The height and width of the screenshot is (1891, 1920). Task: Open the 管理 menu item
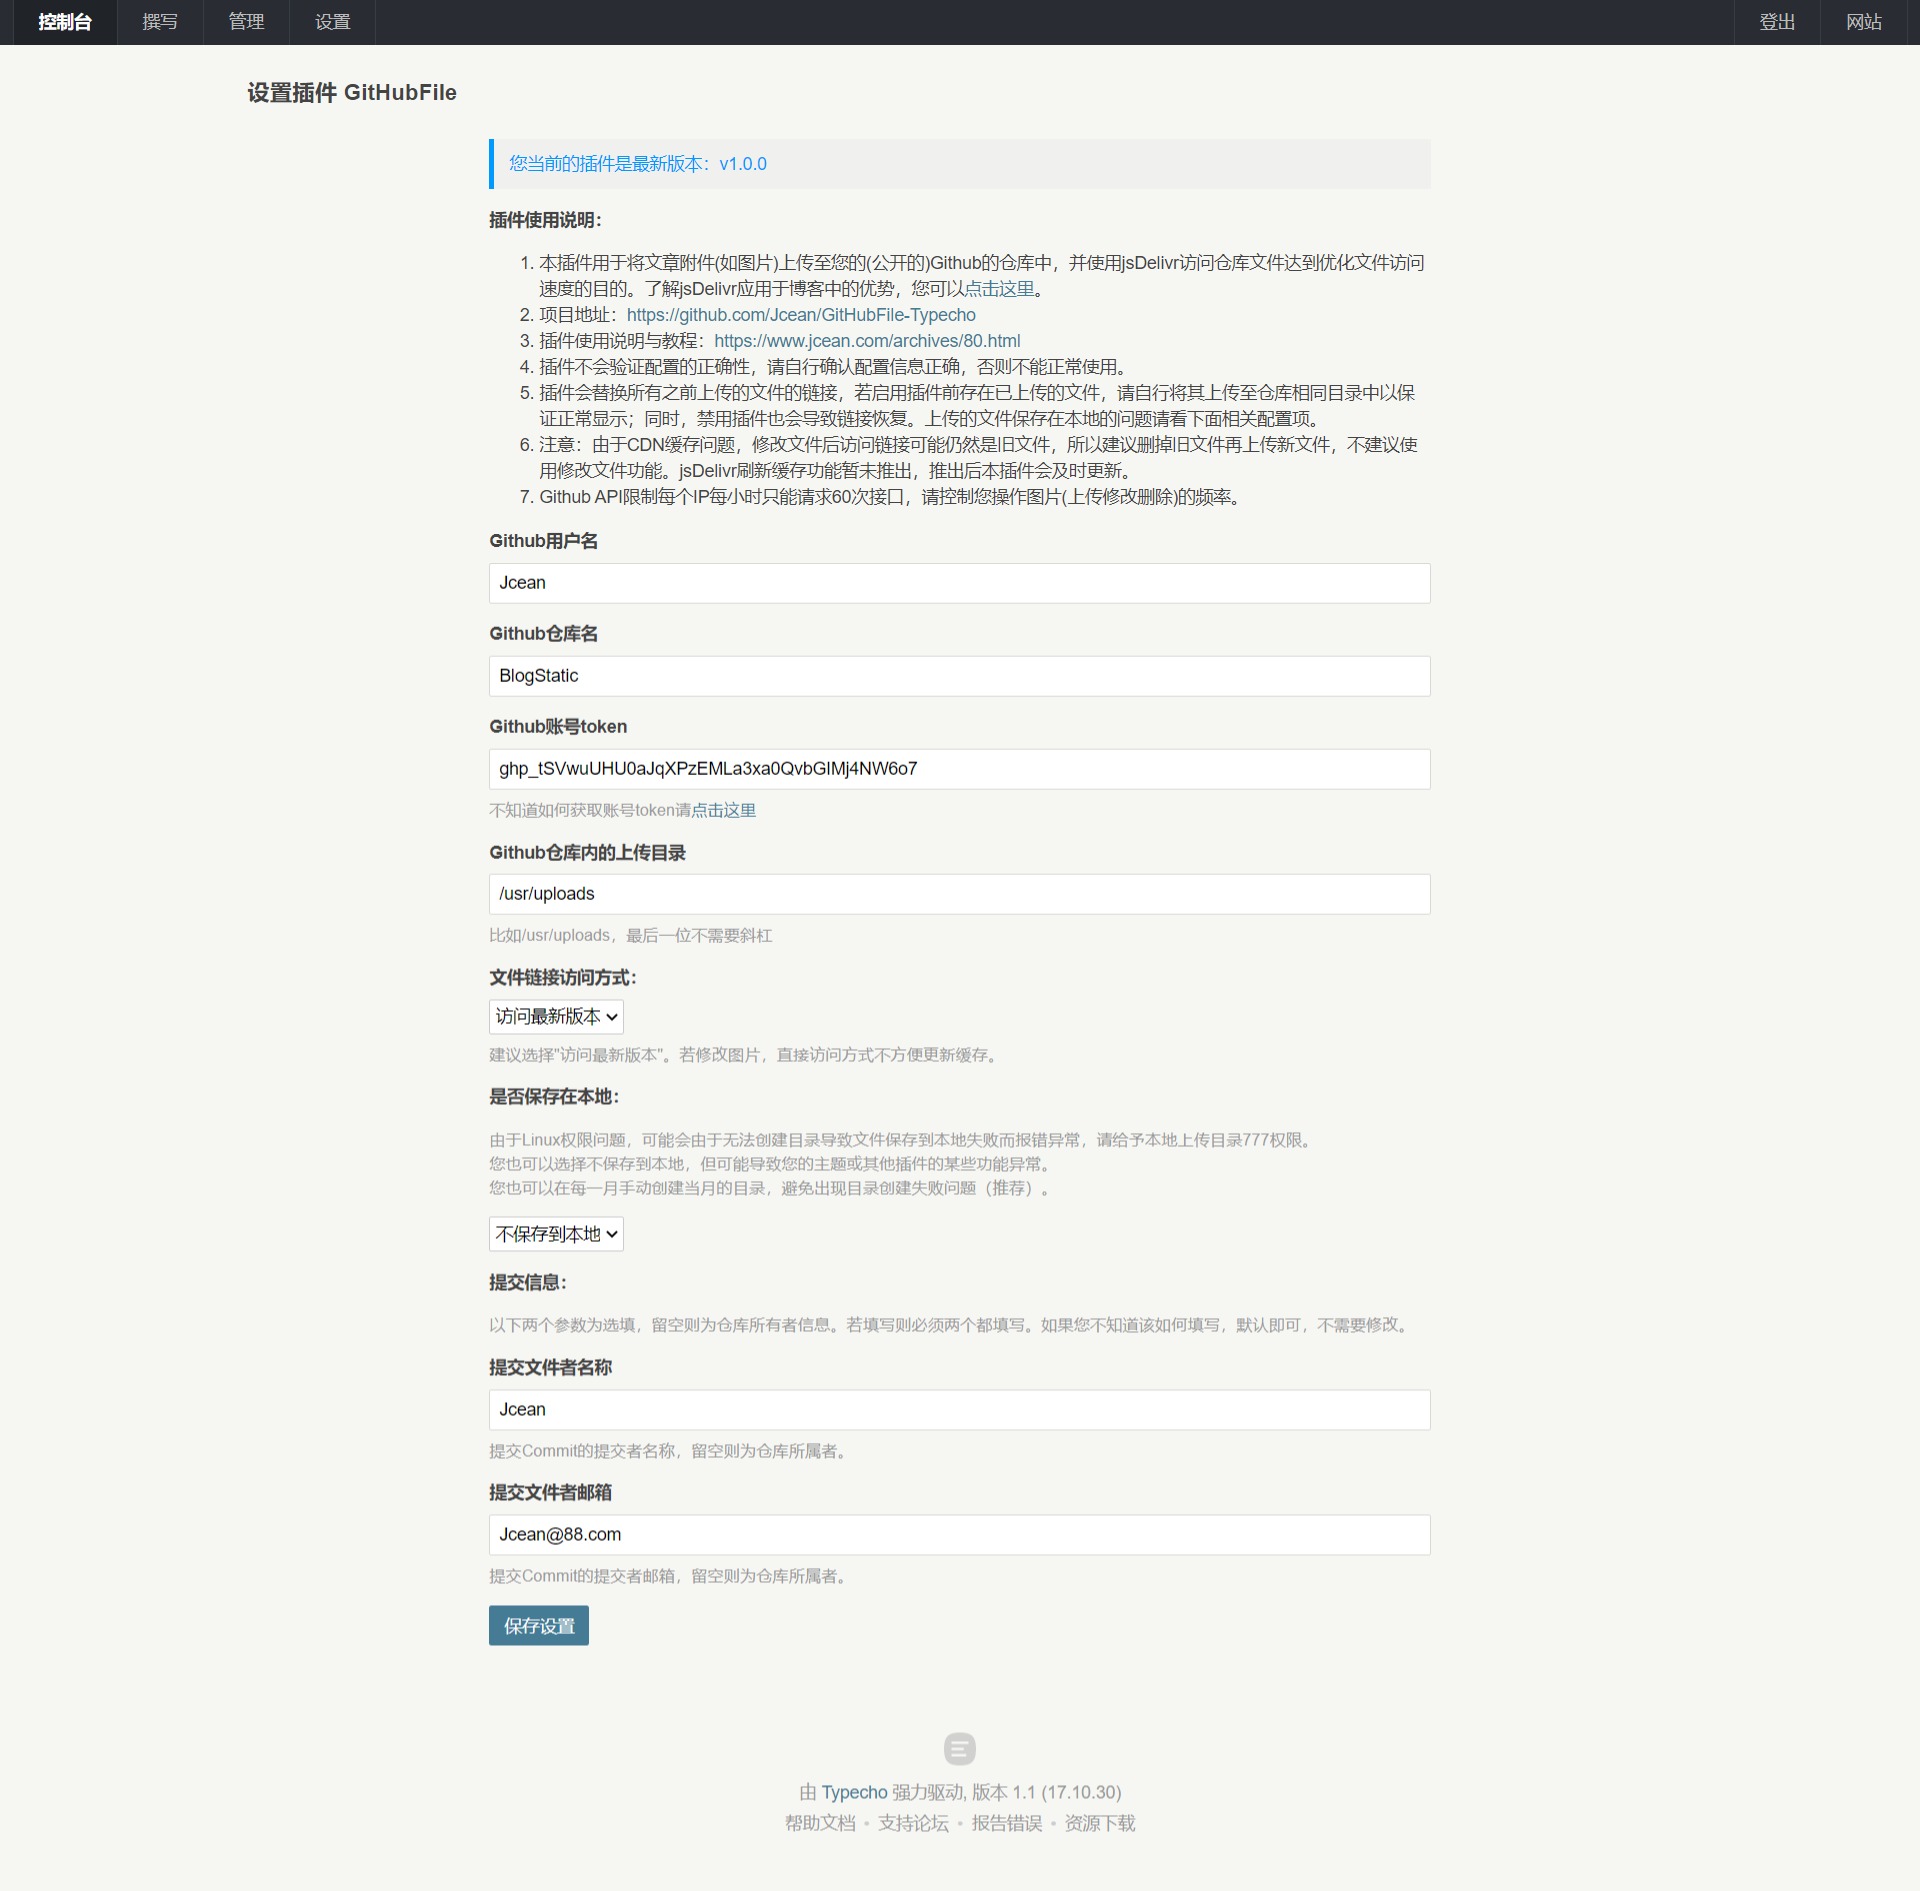point(245,21)
